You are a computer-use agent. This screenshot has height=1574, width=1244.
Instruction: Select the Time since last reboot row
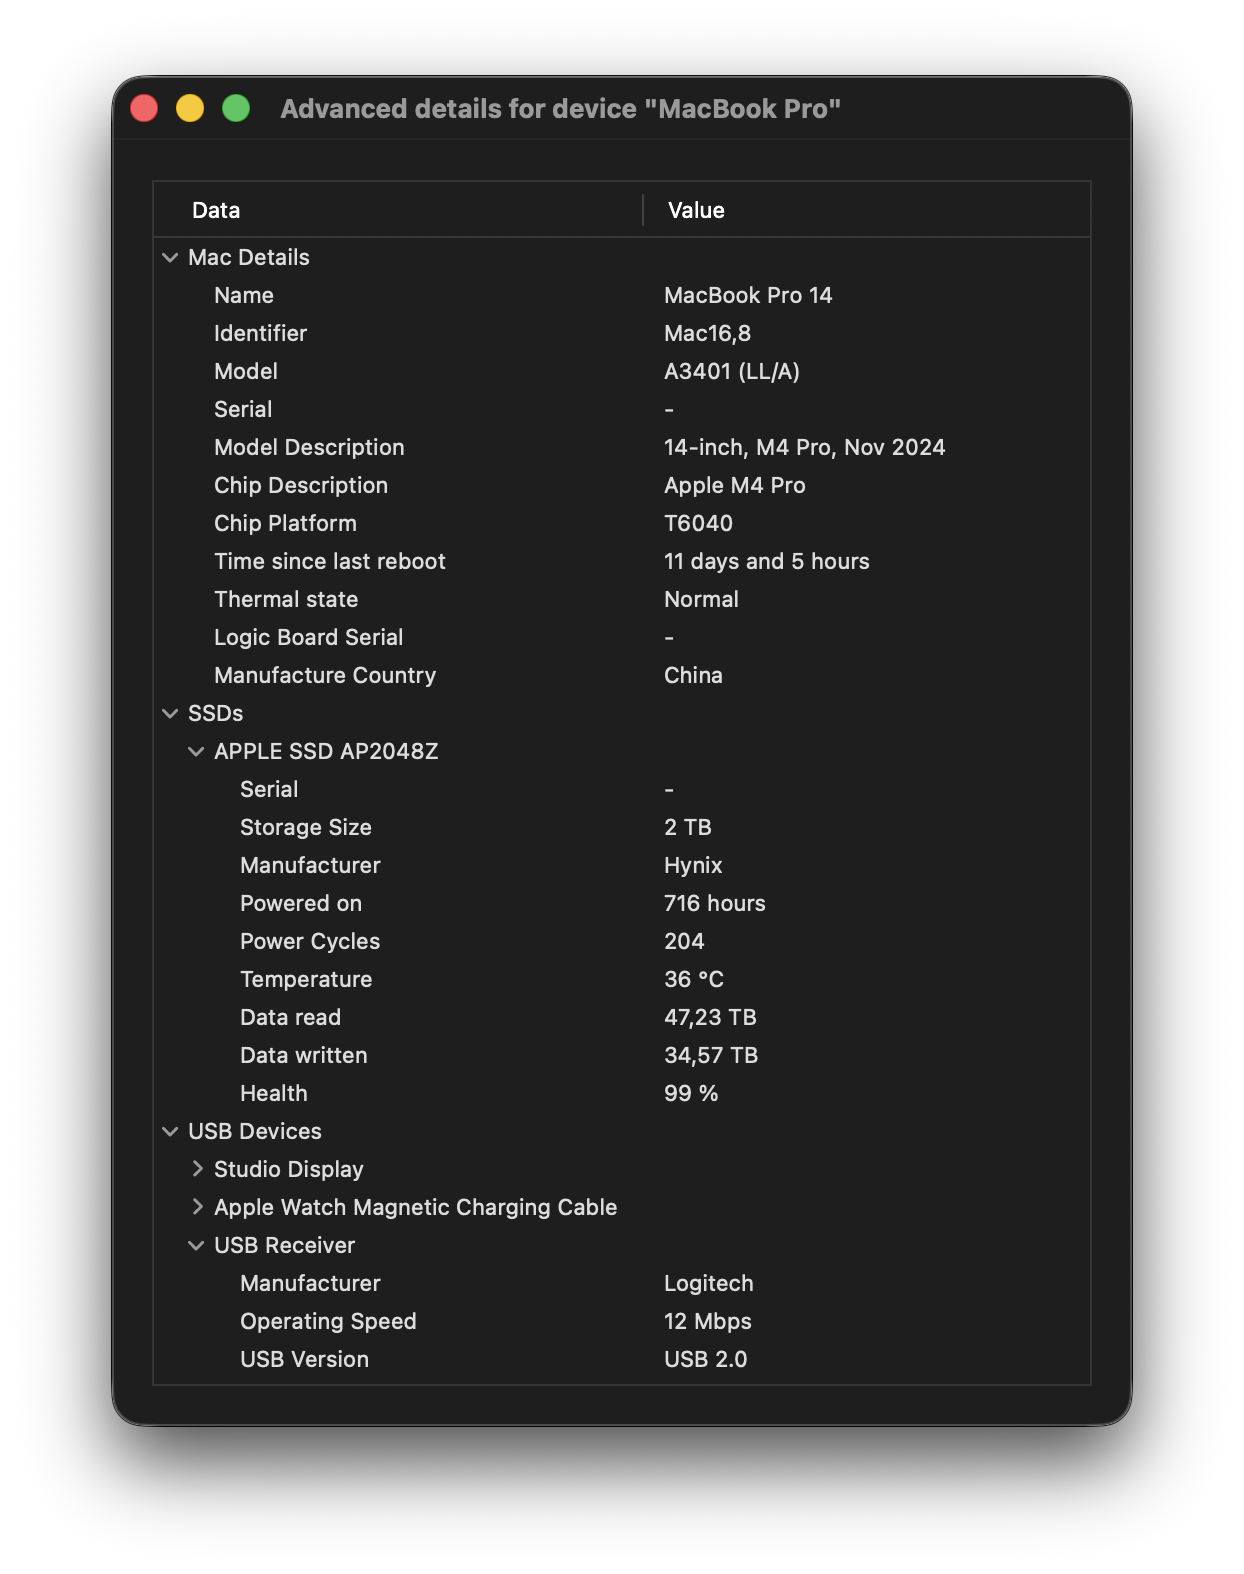pyautogui.click(x=330, y=562)
